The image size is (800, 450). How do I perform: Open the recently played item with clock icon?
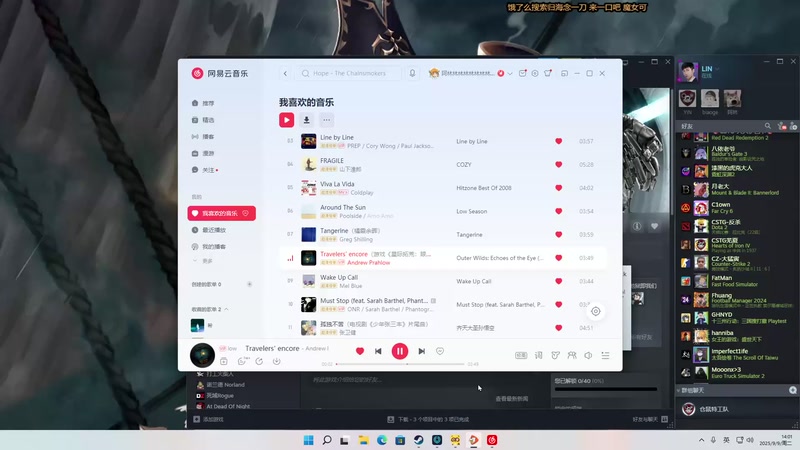point(221,230)
